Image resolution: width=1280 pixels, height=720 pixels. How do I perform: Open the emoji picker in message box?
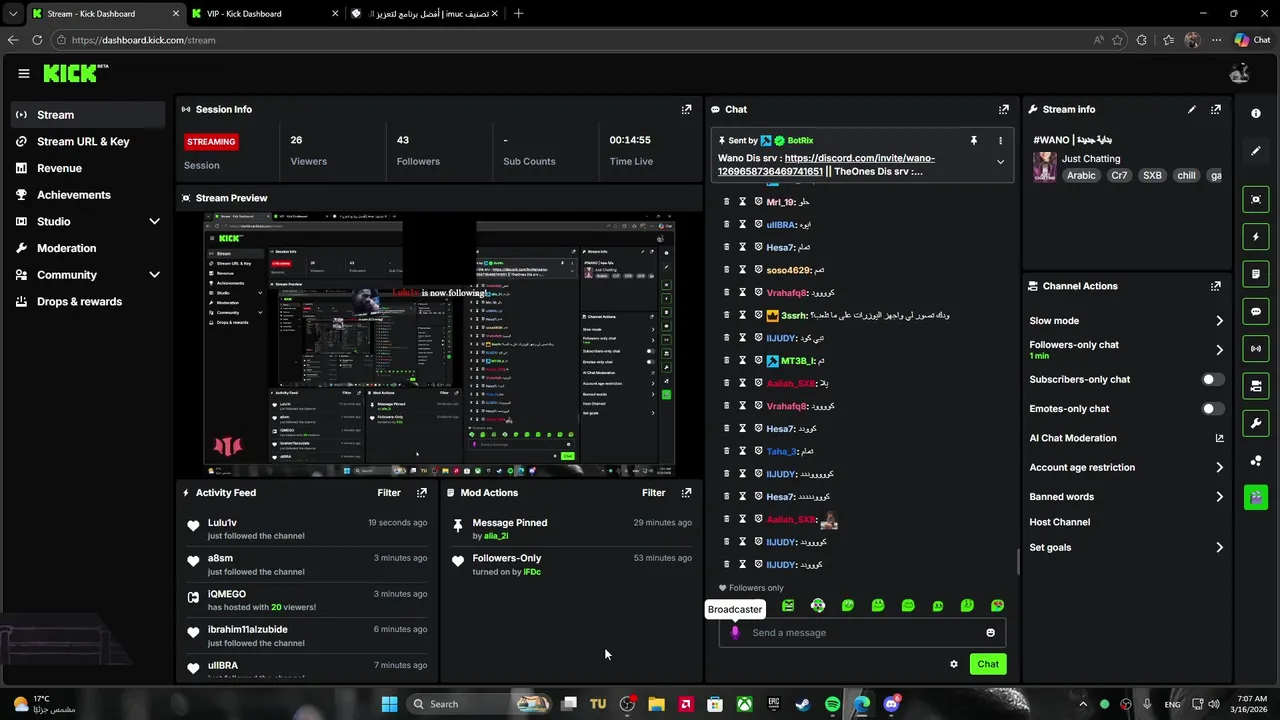tap(991, 633)
